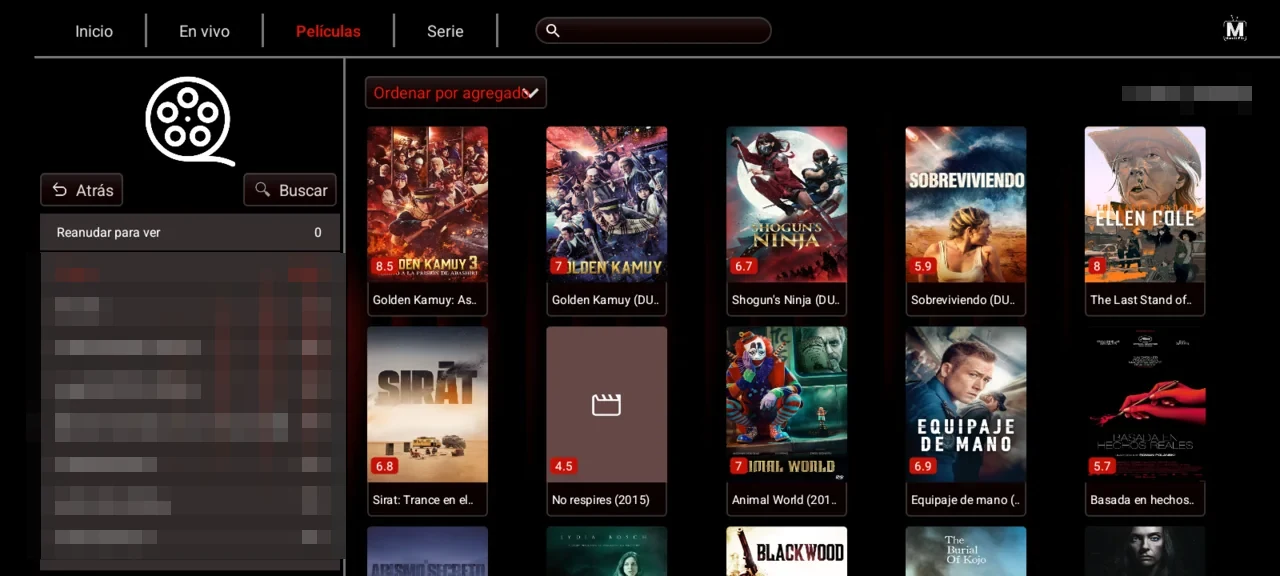Screen dimensions: 1280x576
Task: Click the top search input field
Action: coord(653,31)
